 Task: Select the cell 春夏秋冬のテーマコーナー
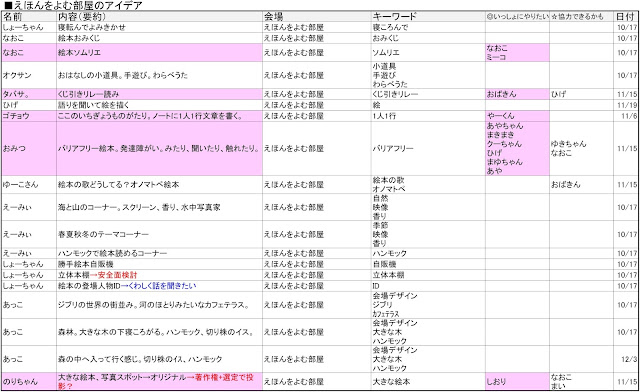tap(159, 234)
